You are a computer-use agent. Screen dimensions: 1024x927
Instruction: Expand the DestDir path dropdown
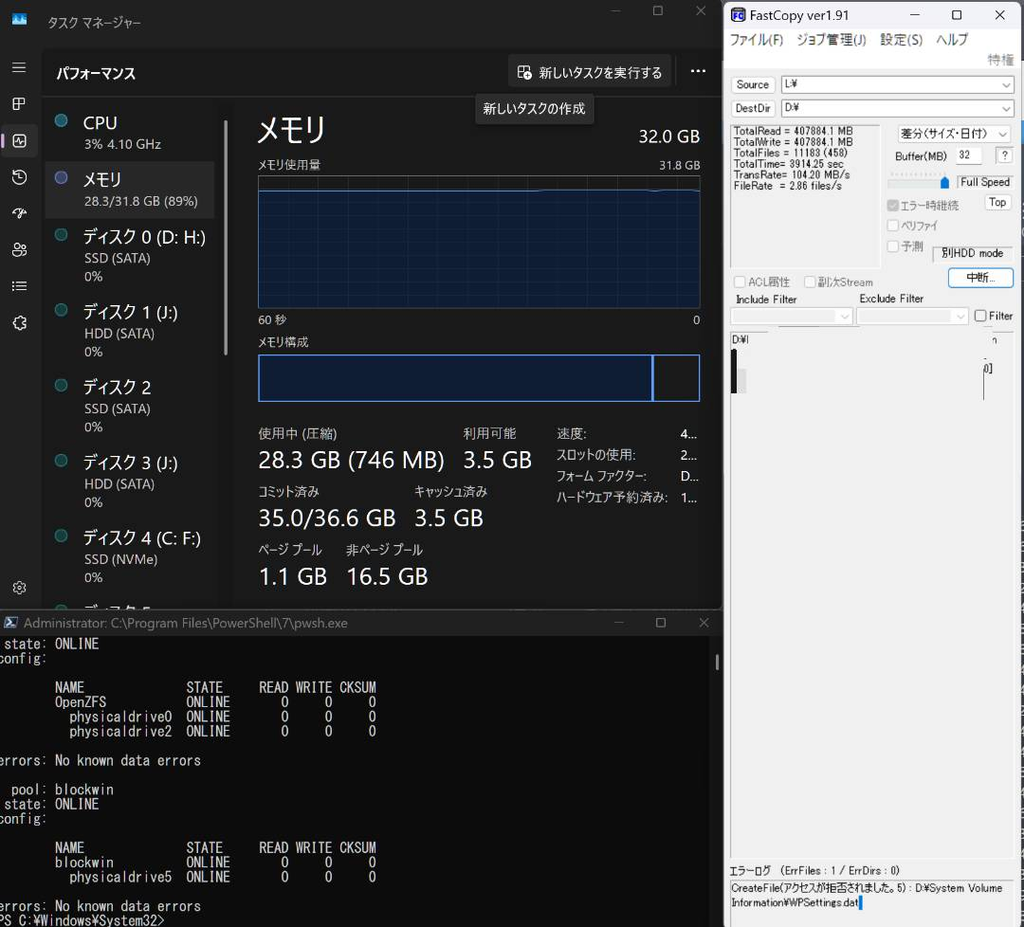pyautogui.click(x=1006, y=108)
